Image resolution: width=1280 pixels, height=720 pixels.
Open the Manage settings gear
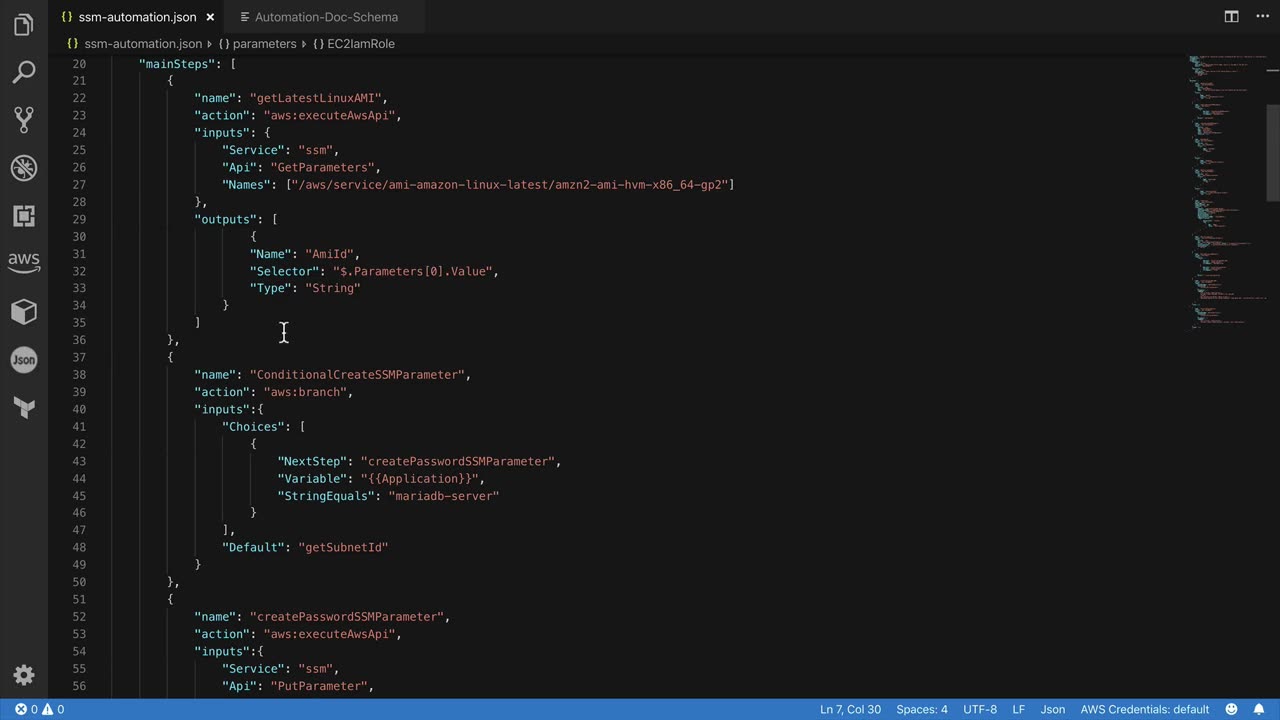tap(24, 674)
